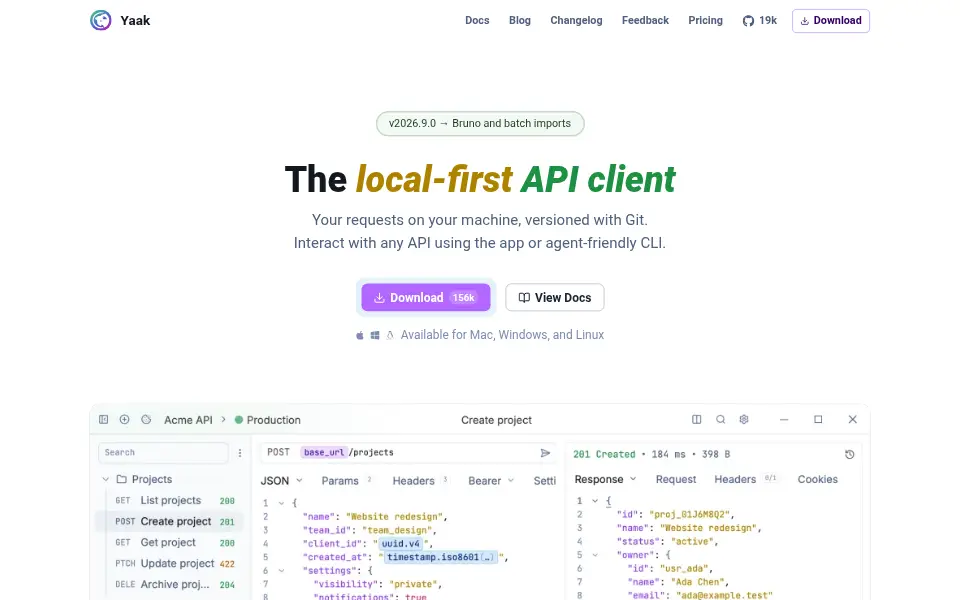Viewport: 960px width, 600px height.
Task: Open response history clock icon
Action: point(849,454)
